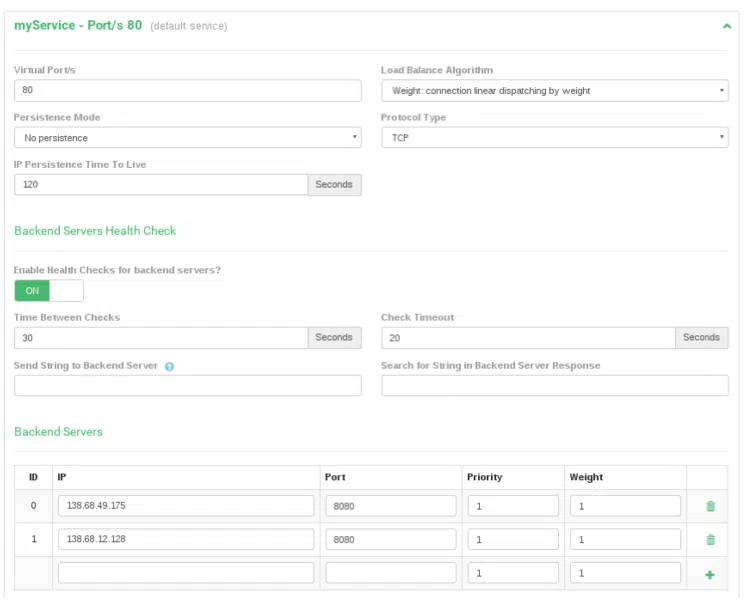747x605 pixels.
Task: Open the Persistence Mode dropdown
Action: point(187,138)
